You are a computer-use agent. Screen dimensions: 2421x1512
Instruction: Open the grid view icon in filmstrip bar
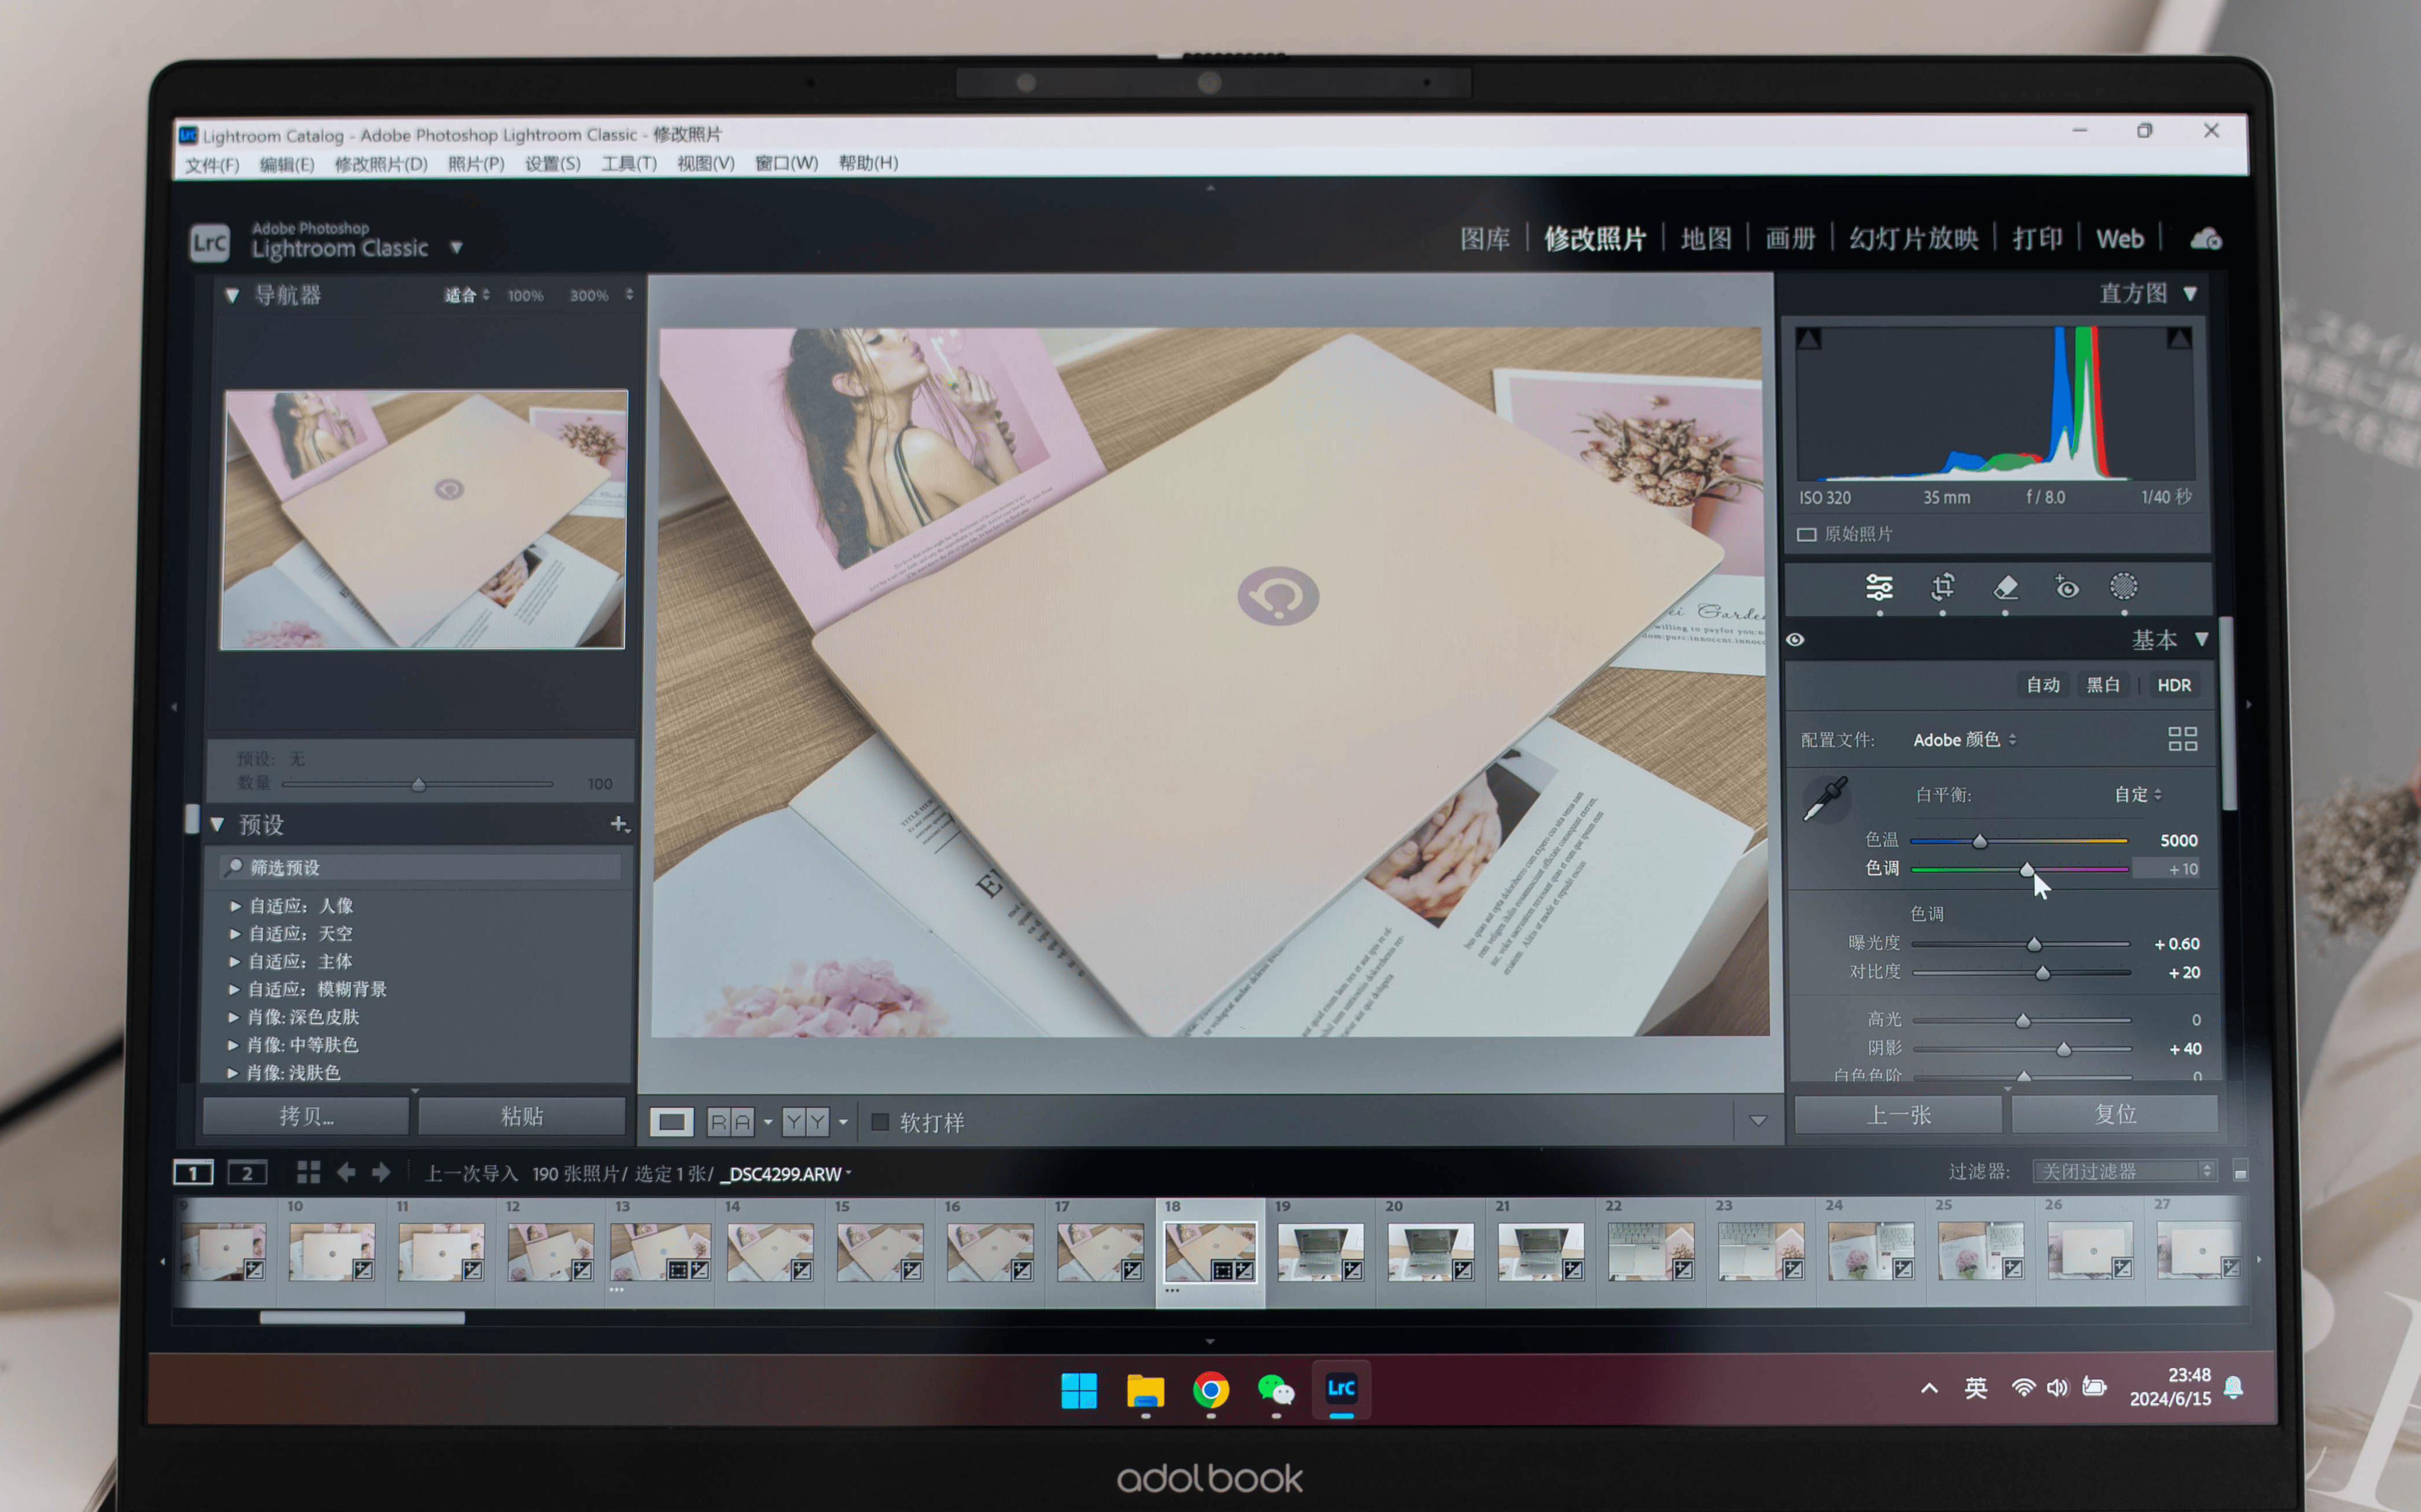click(x=308, y=1172)
